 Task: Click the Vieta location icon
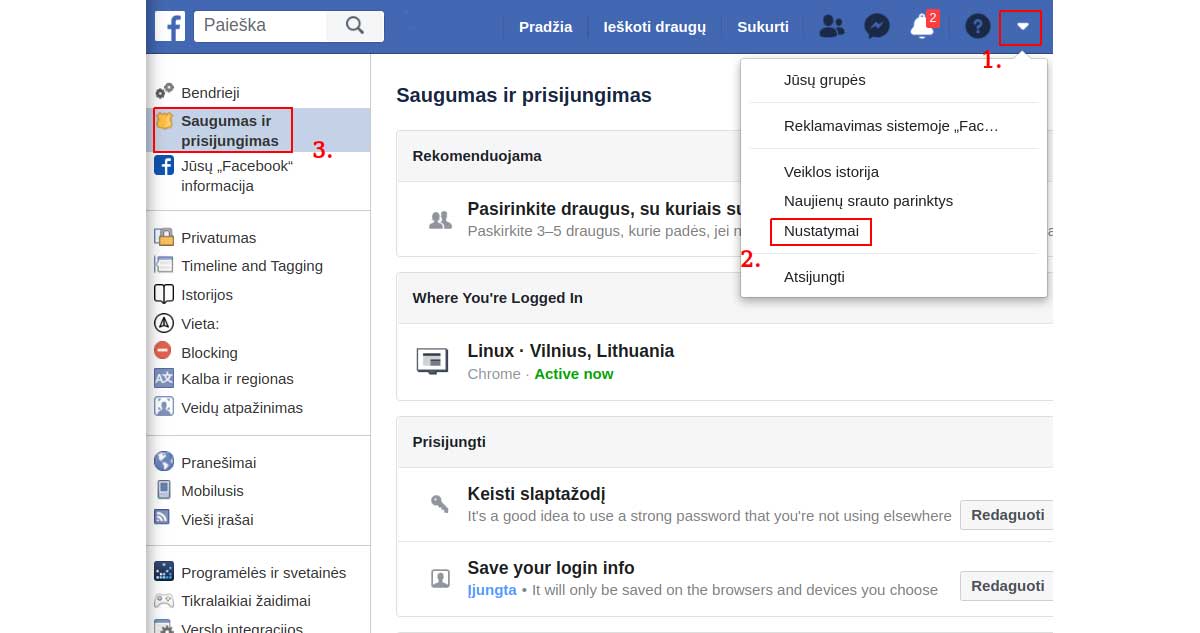point(164,323)
